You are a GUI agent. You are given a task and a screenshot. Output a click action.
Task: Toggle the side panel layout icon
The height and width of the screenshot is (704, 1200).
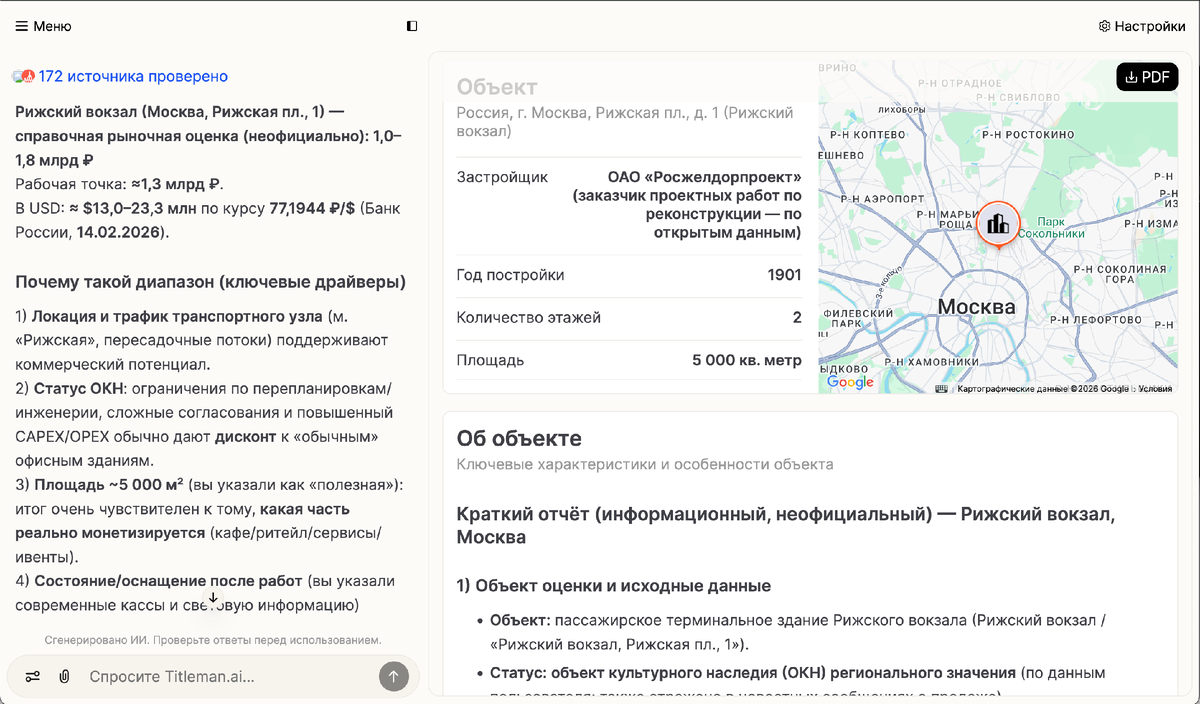pos(412,26)
